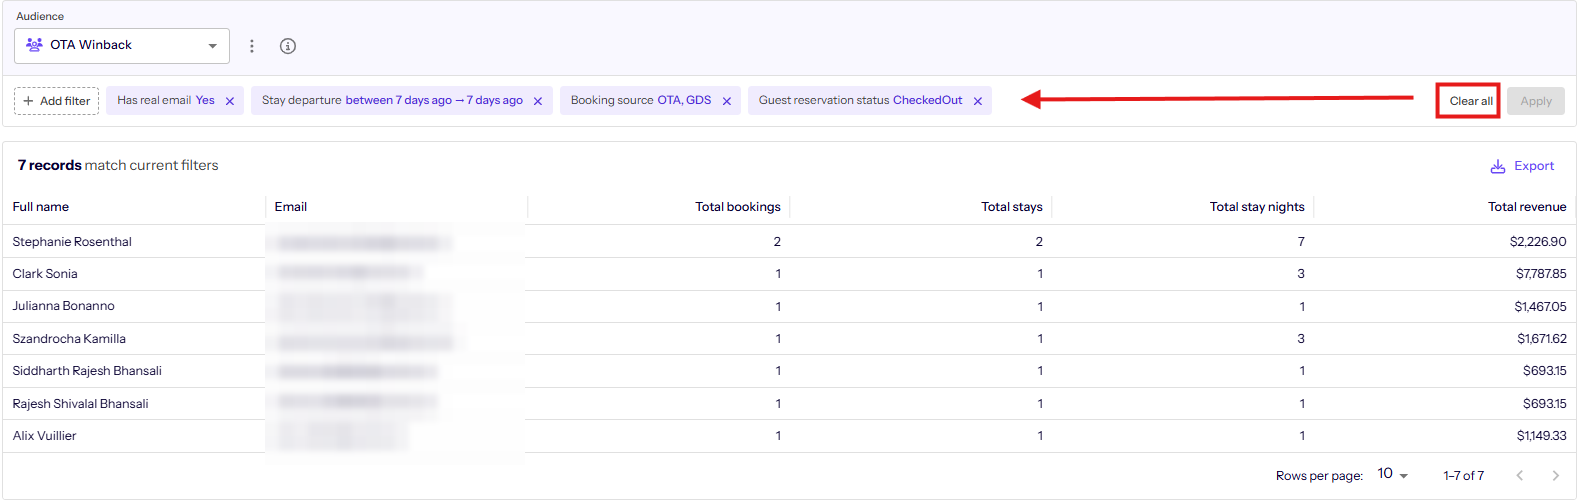Click the 1–7 of 7 pagination text

1463,476
